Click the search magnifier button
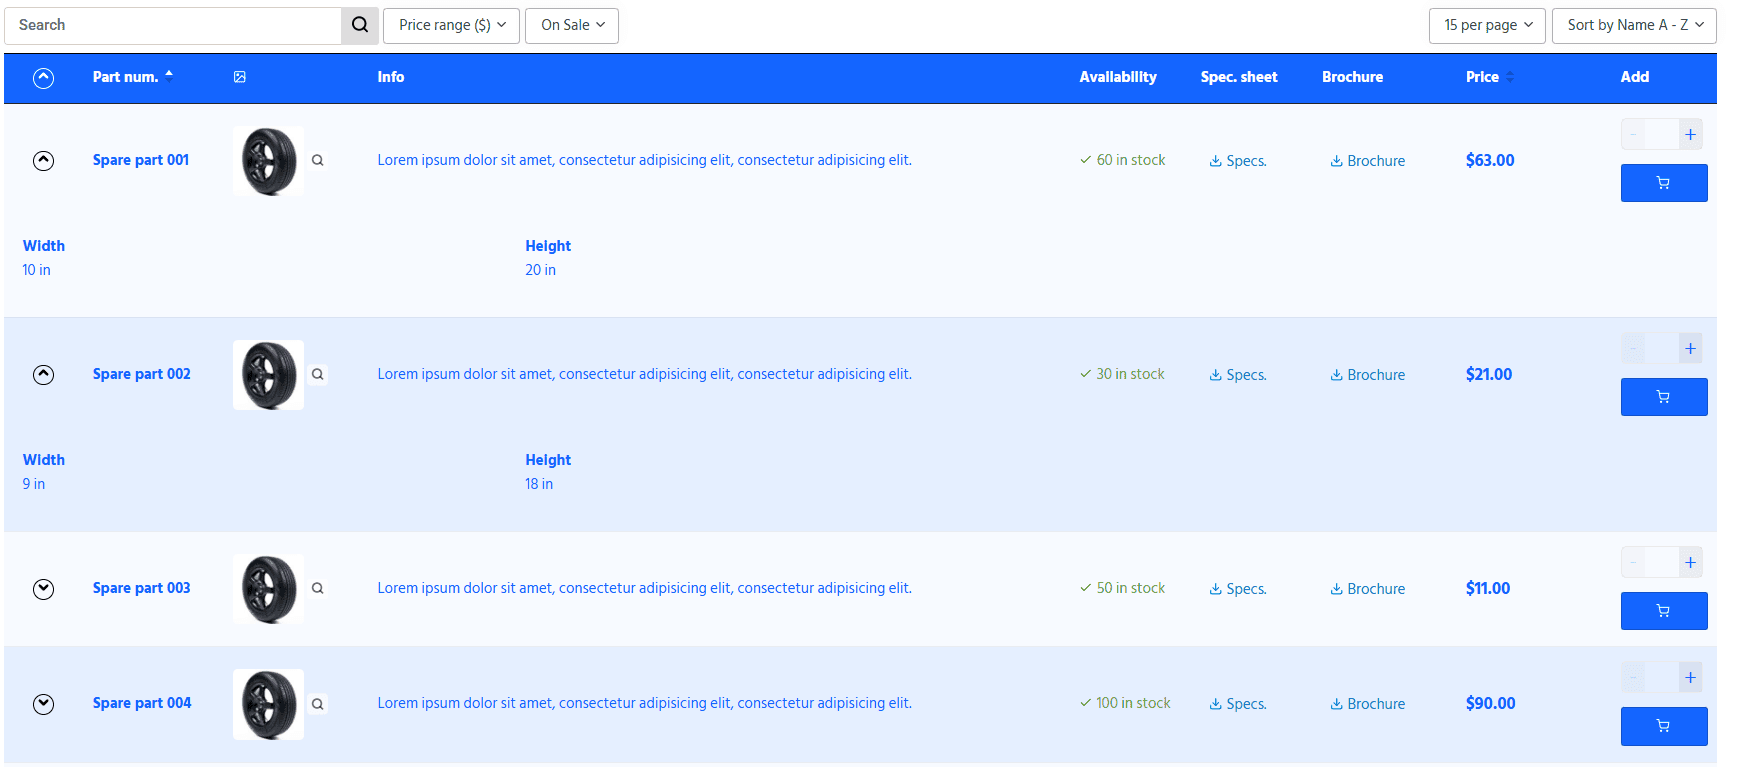The width and height of the screenshot is (1737, 767). coord(360,25)
